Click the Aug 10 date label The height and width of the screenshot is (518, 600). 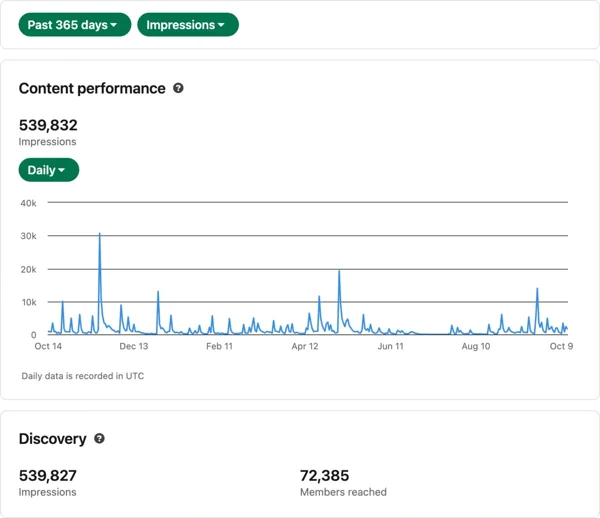[x=476, y=347]
